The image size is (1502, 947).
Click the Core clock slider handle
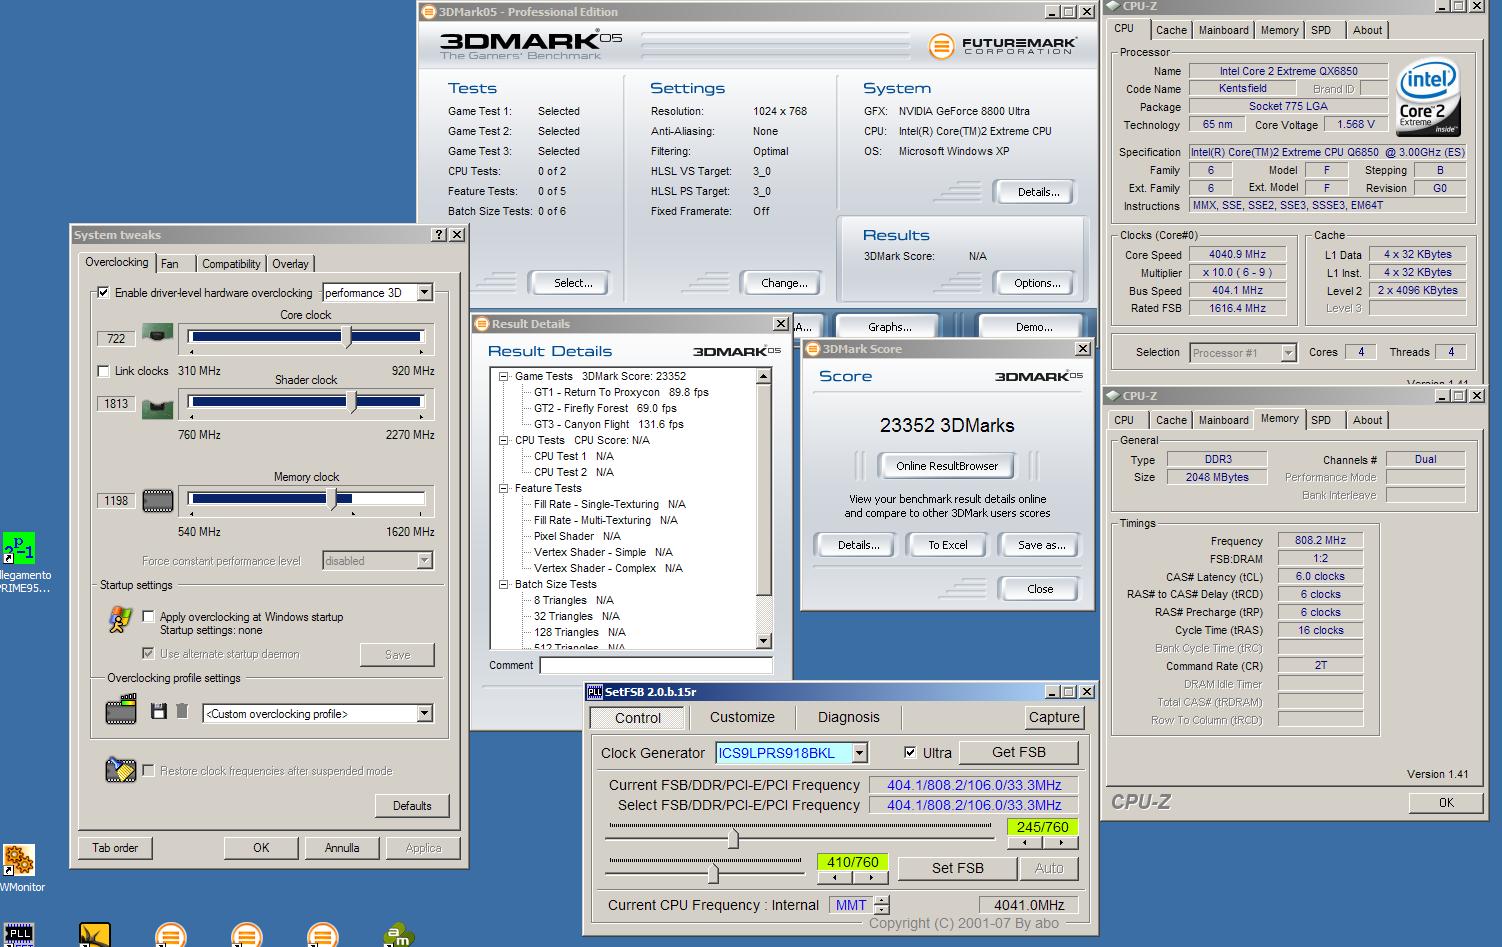347,337
